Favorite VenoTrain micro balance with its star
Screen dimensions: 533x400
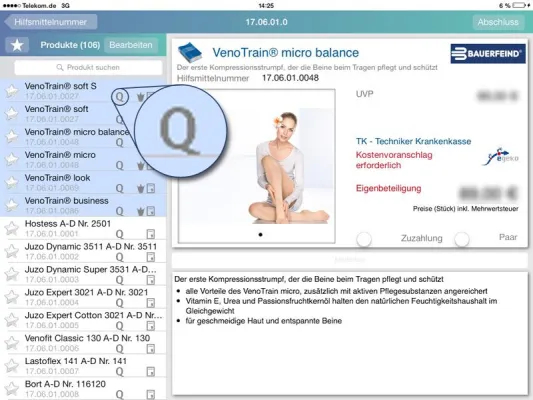pos(12,137)
